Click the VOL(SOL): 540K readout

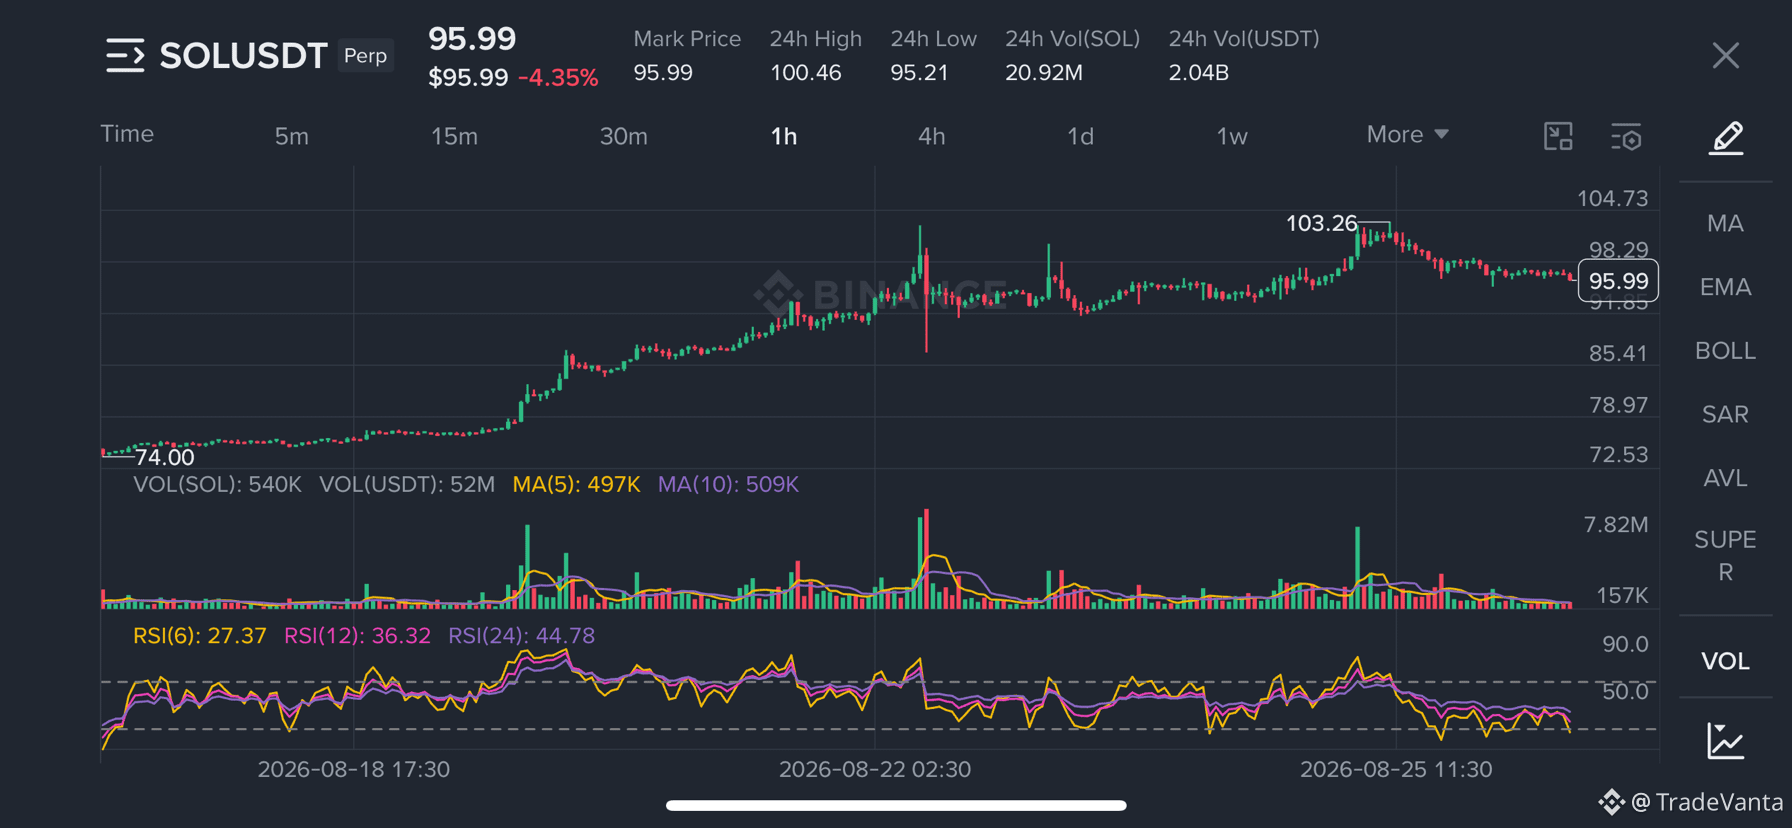217,485
